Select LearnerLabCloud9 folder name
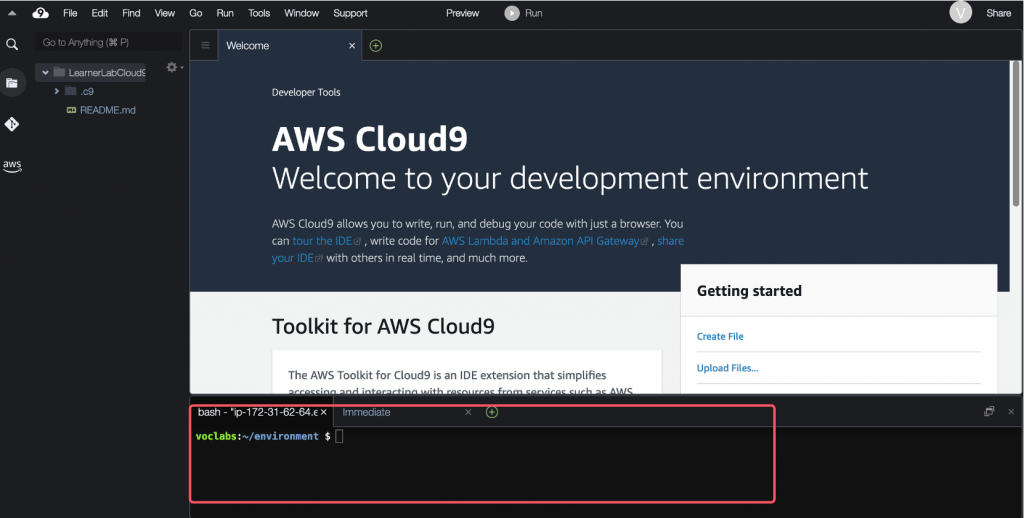The height and width of the screenshot is (518, 1024). click(106, 73)
